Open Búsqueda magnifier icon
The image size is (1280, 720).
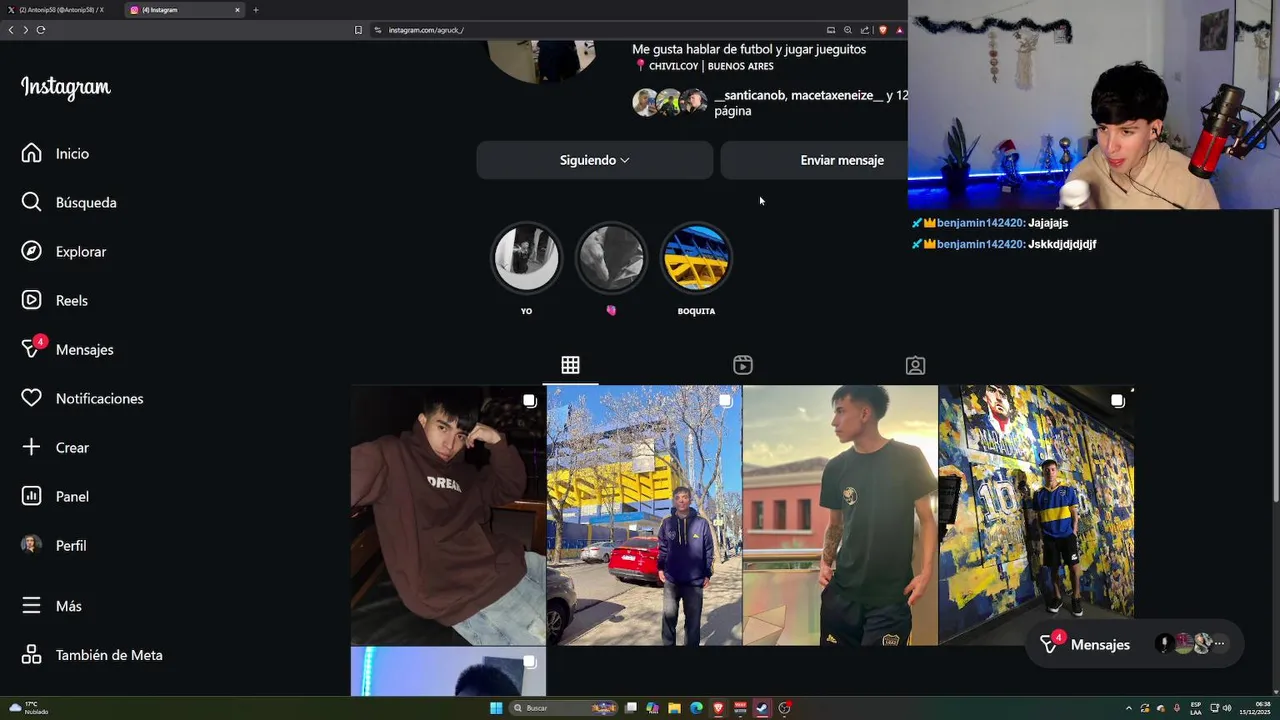32,202
